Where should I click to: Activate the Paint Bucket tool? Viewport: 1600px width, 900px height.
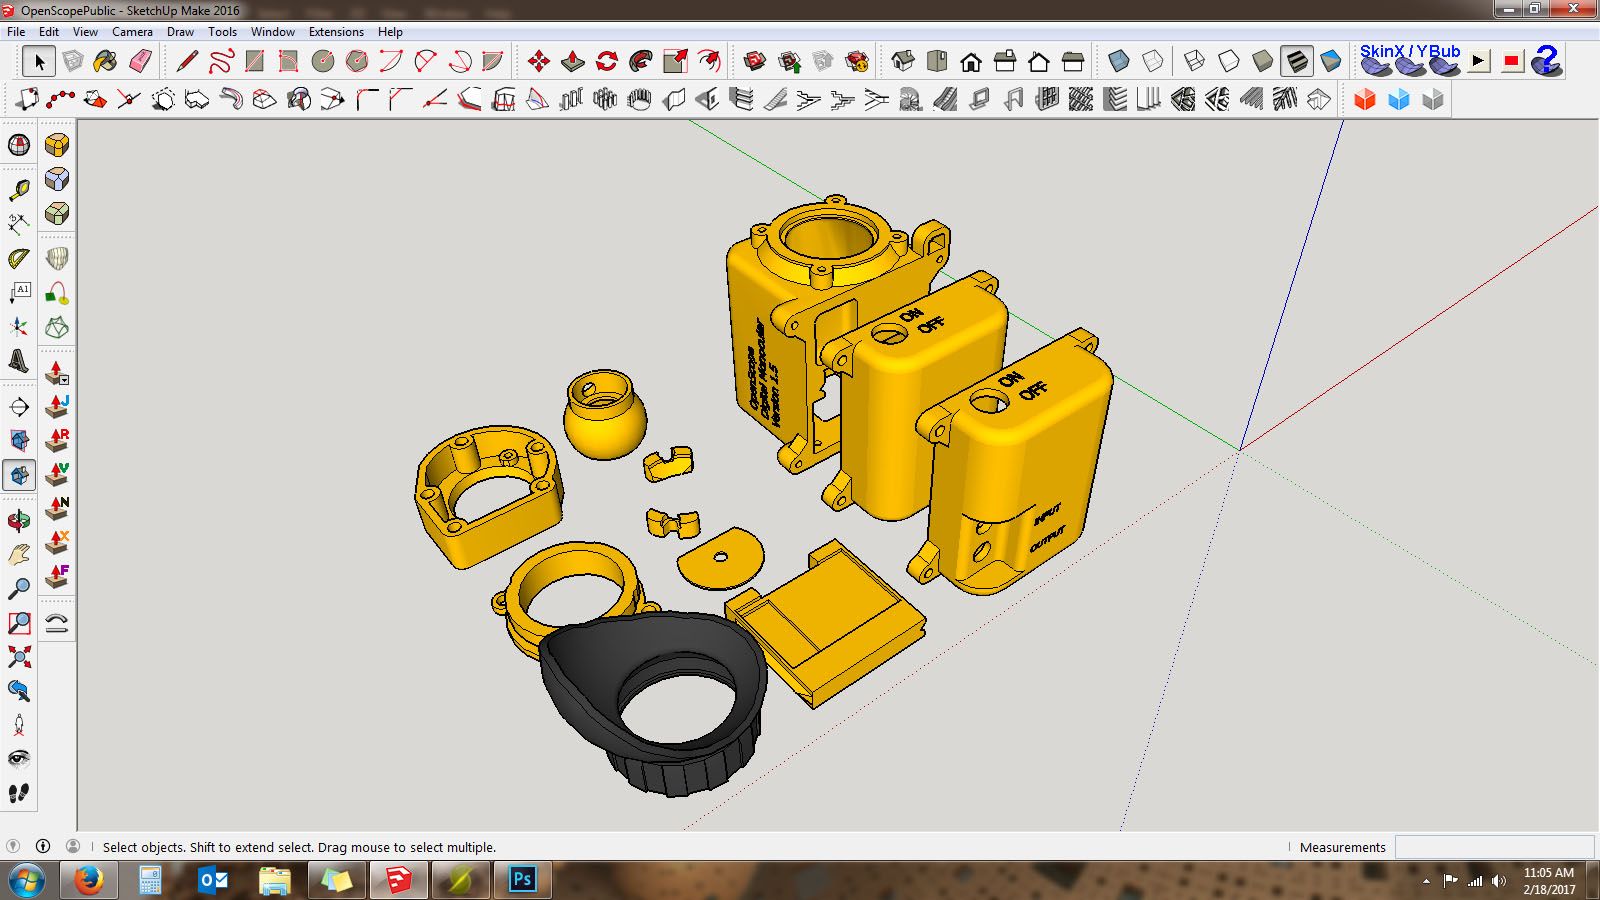coord(104,61)
